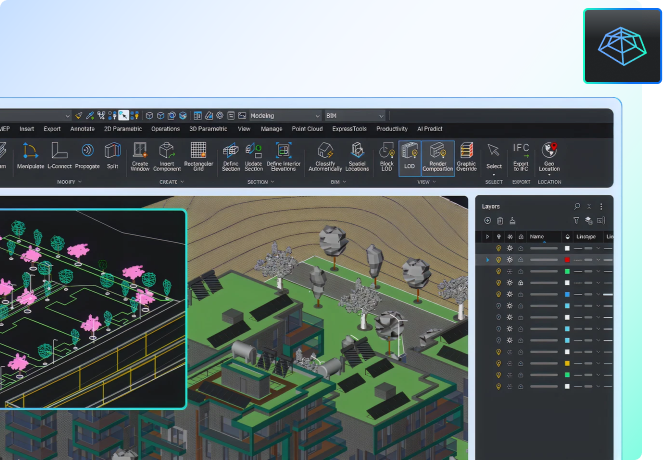Select the Manipulate tool

pyautogui.click(x=30, y=155)
